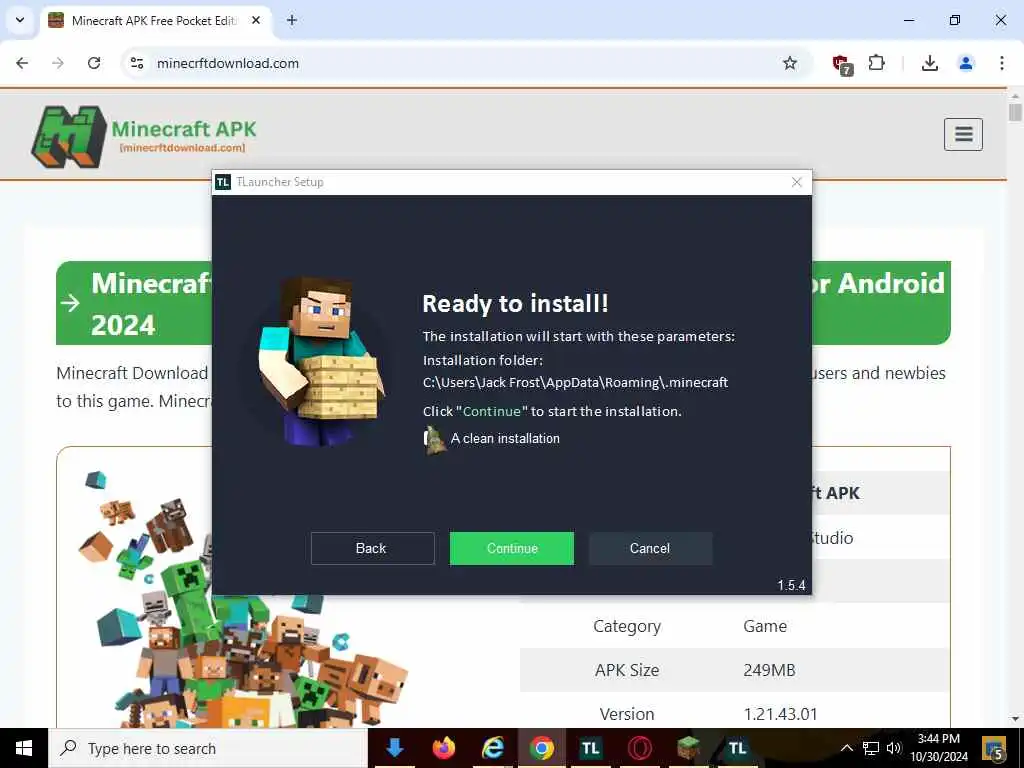
Task: Click the 'APK Size' table label
Action: 627,671
